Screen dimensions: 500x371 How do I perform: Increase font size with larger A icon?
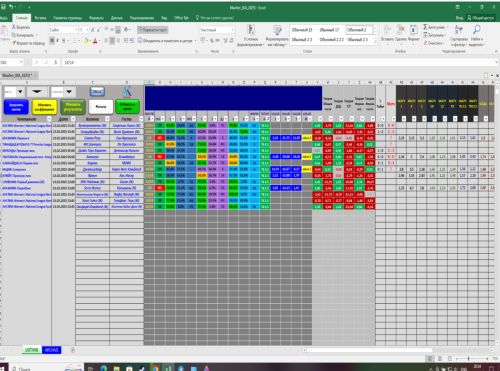point(93,30)
